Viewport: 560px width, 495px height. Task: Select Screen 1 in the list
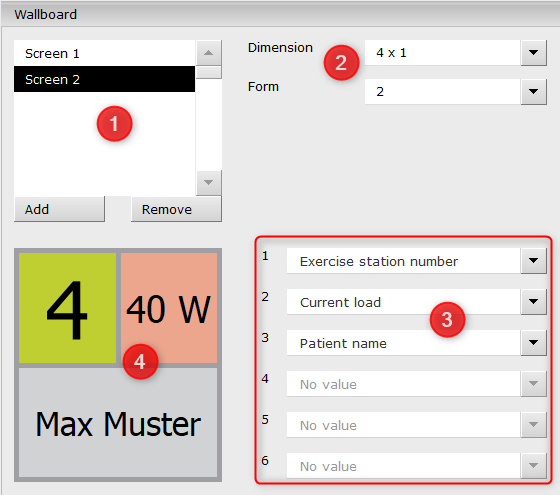coord(104,53)
